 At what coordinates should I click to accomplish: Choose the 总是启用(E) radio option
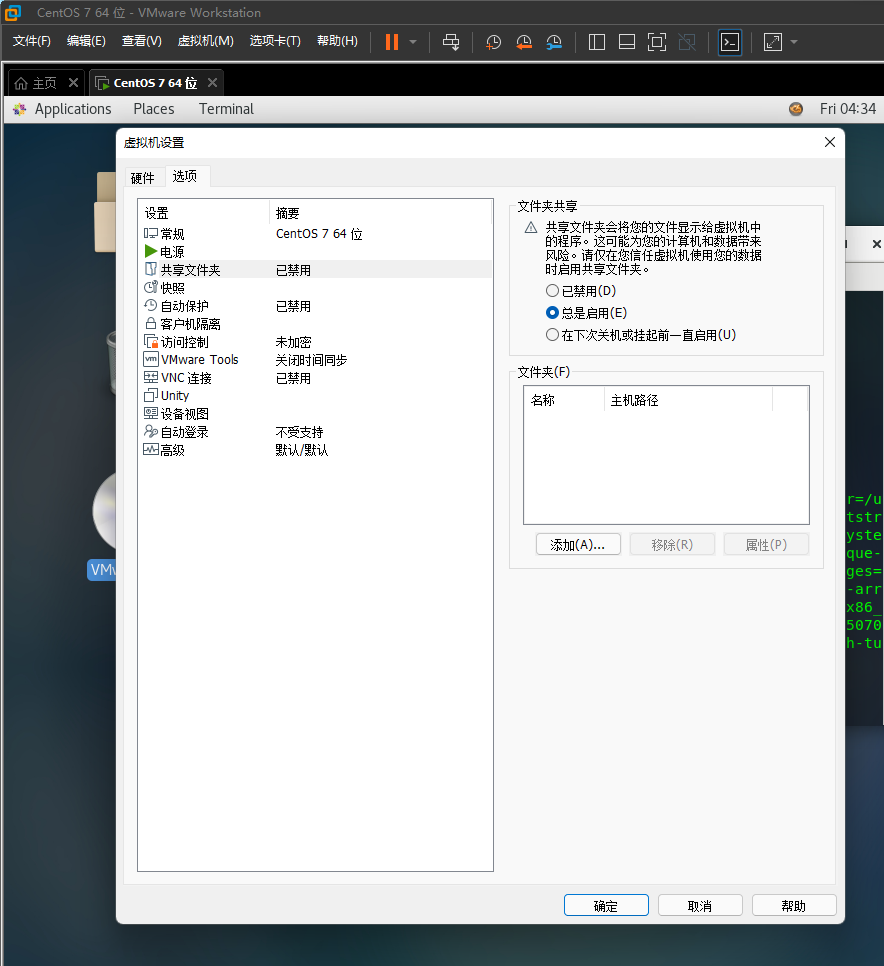coord(586,313)
